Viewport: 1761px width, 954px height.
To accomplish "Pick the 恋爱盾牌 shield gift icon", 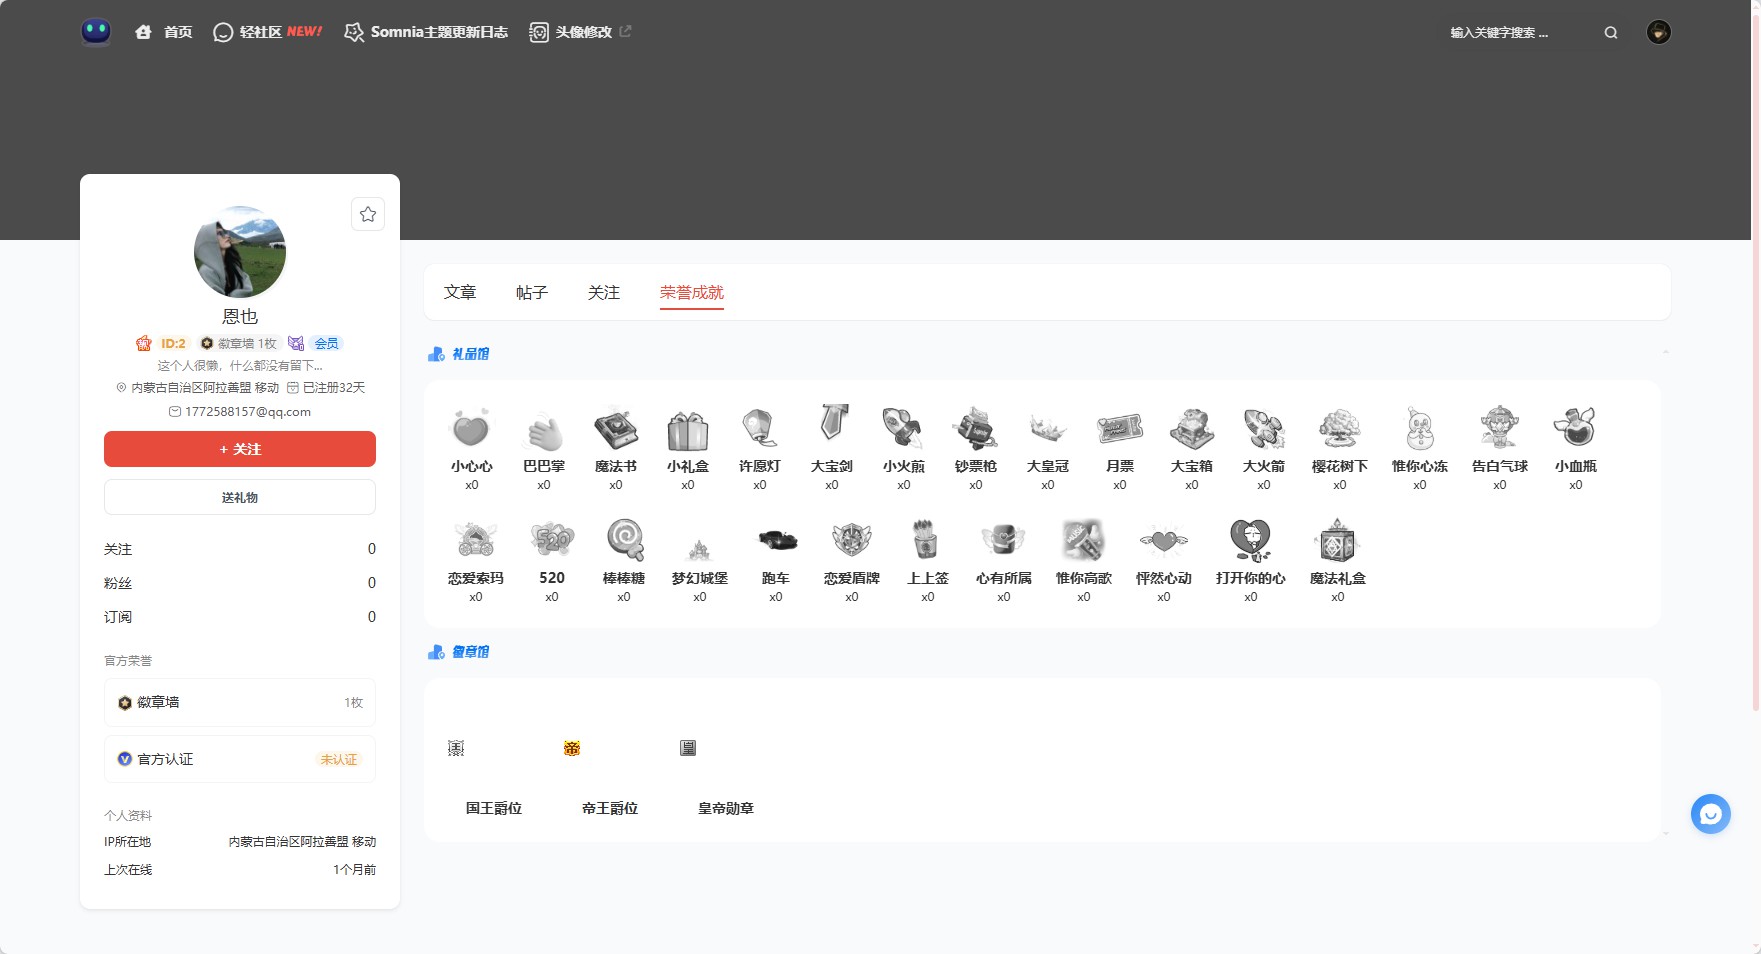I will pos(852,540).
